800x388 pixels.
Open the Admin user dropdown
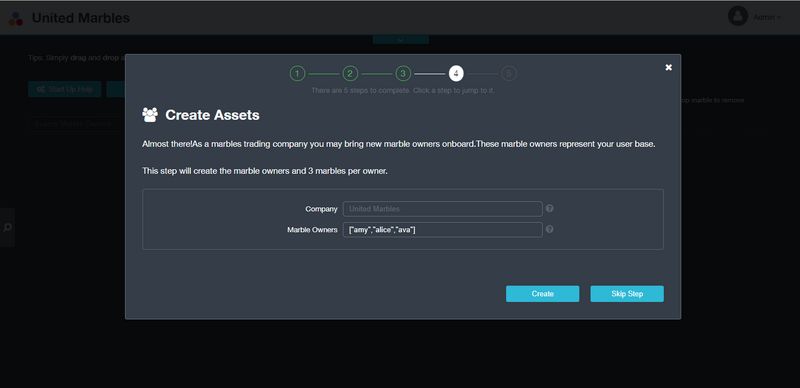(x=767, y=17)
